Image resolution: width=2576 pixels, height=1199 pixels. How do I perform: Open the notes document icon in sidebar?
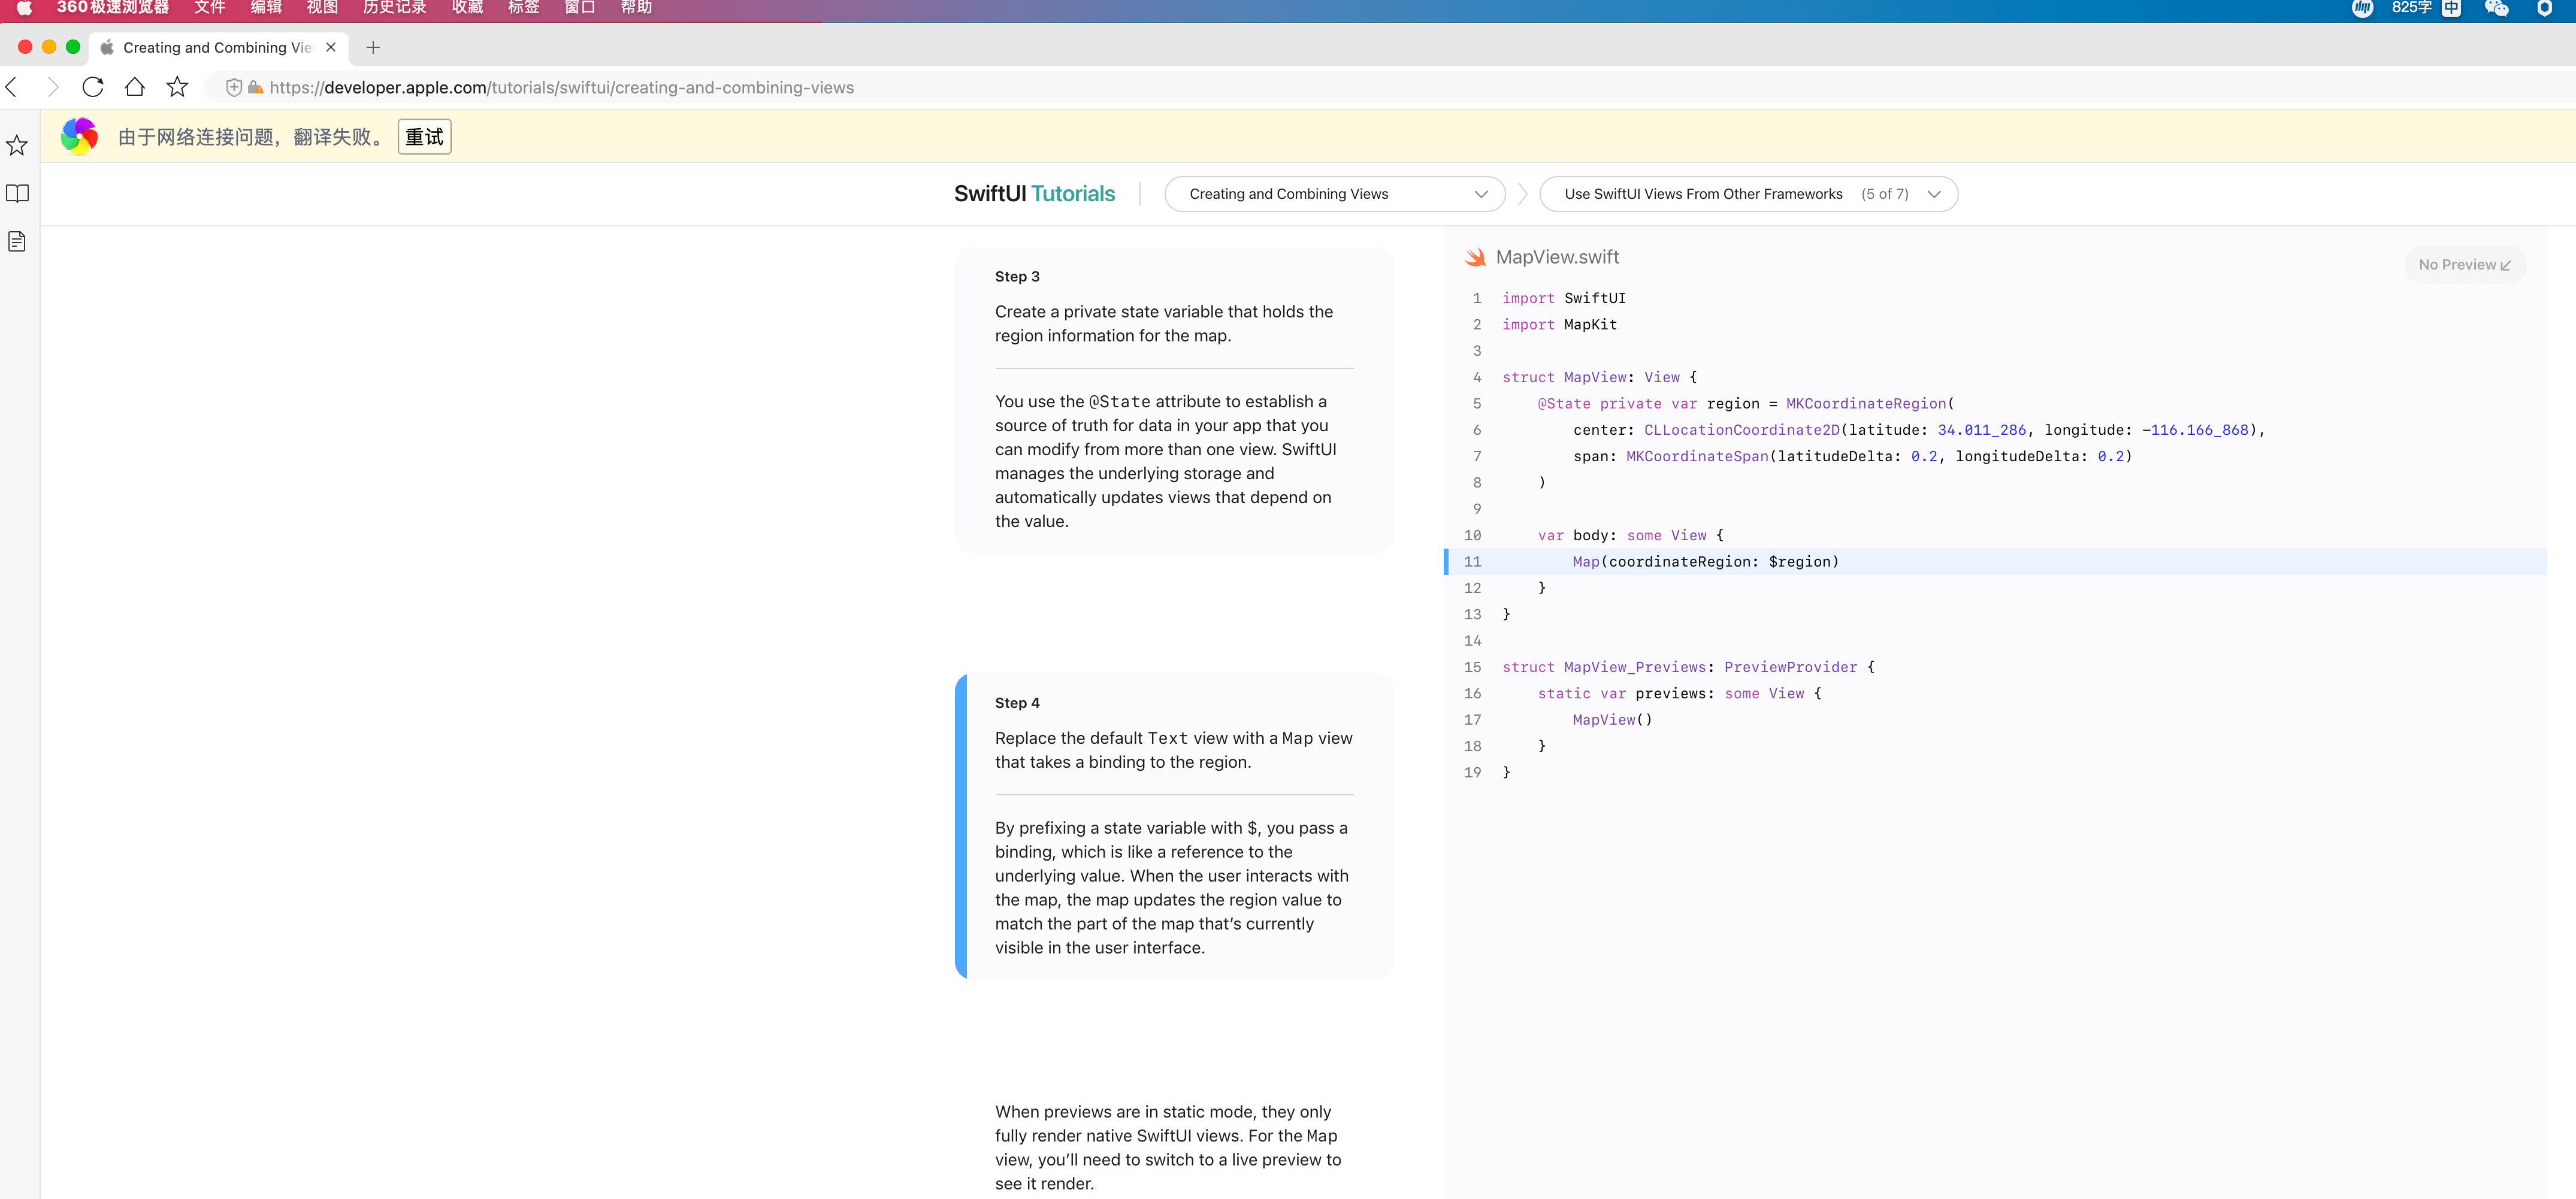pyautogui.click(x=17, y=241)
